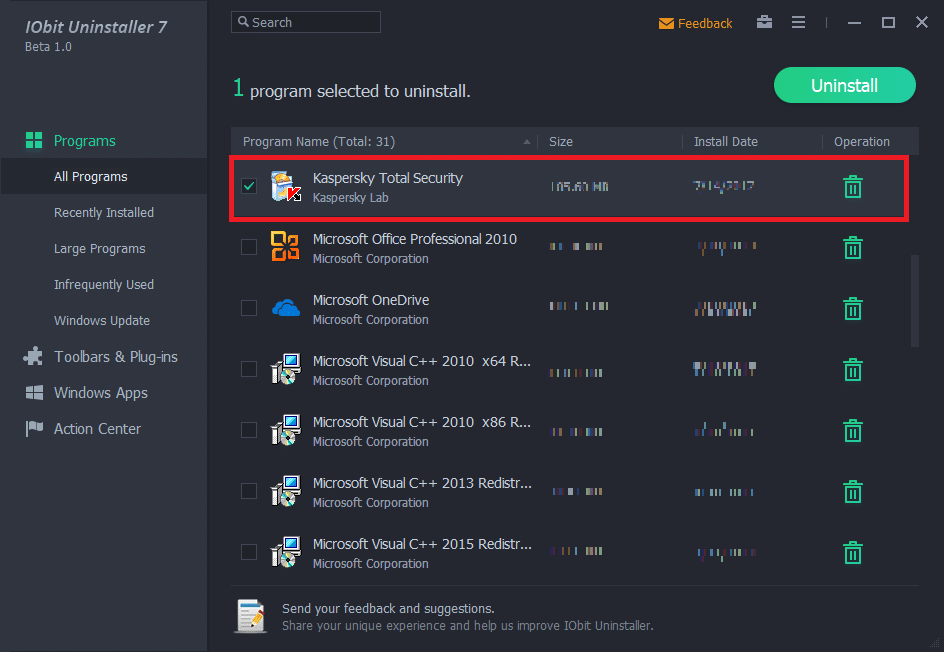The image size is (944, 652).
Task: Click the Search input field
Action: tap(306, 22)
